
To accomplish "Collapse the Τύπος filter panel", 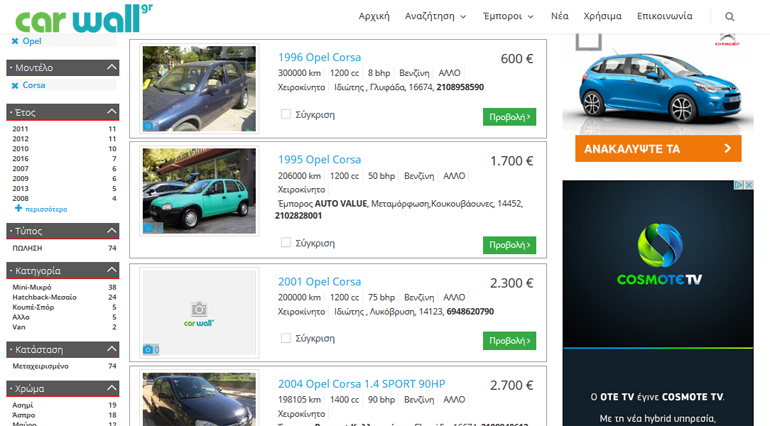I will 112,230.
